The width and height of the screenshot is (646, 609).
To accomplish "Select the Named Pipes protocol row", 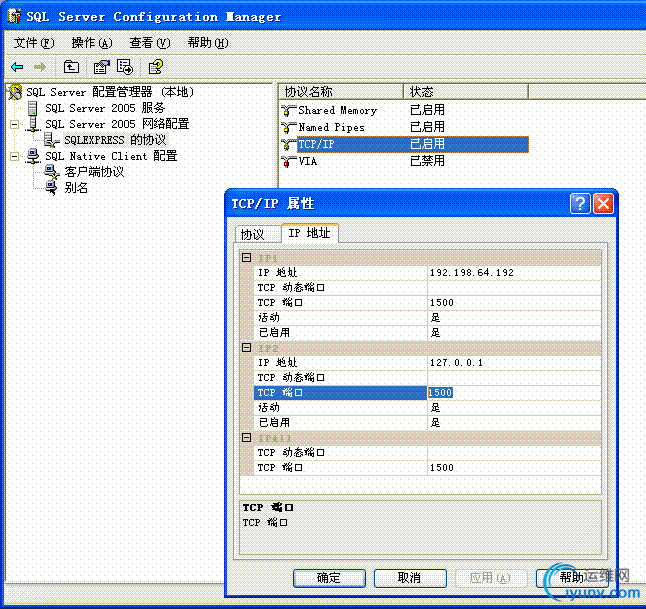I will 405,127.
